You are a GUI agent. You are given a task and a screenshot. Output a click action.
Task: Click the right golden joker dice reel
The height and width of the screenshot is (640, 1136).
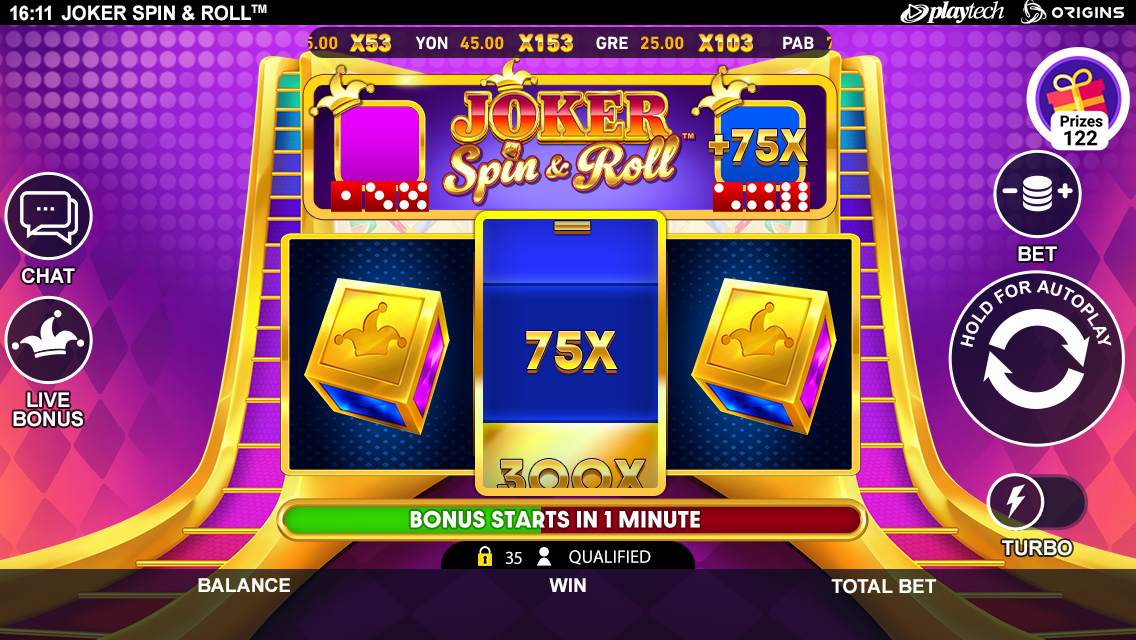coord(759,353)
